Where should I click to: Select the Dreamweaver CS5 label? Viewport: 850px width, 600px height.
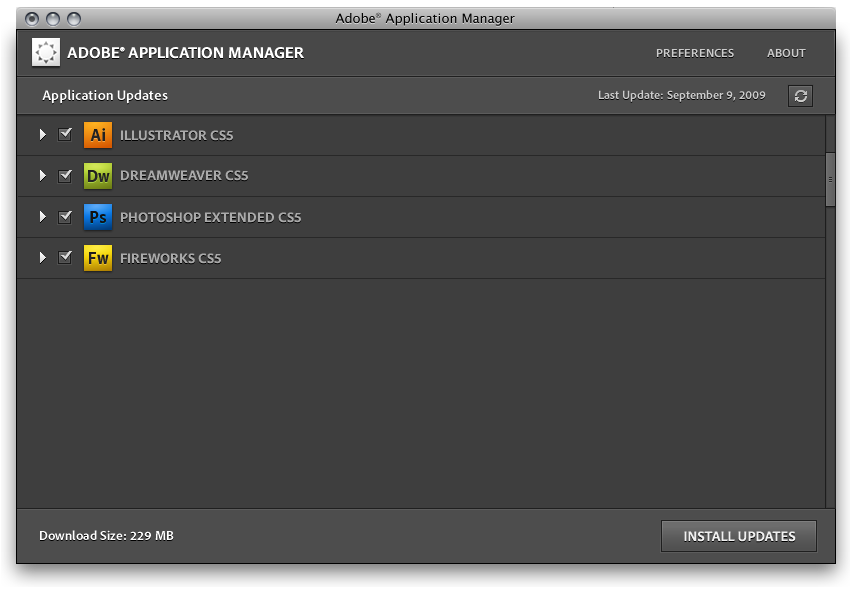click(x=184, y=176)
